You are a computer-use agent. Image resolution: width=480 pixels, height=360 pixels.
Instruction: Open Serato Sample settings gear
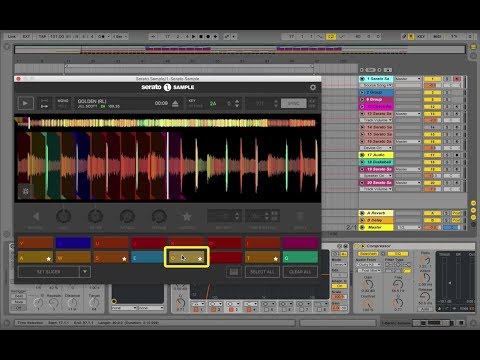[x=313, y=87]
